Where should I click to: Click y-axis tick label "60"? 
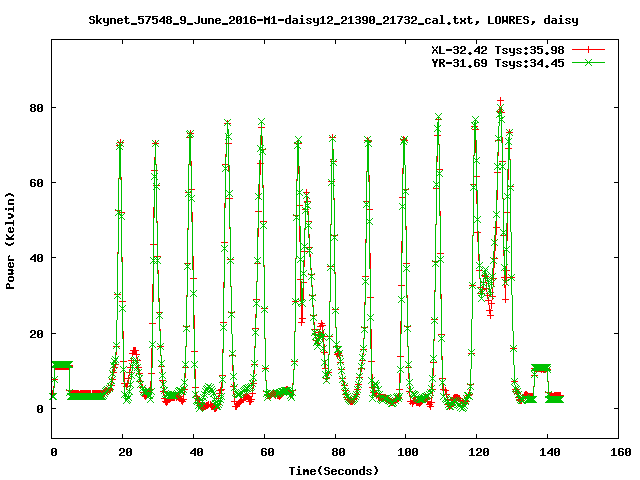pyautogui.click(x=36, y=183)
